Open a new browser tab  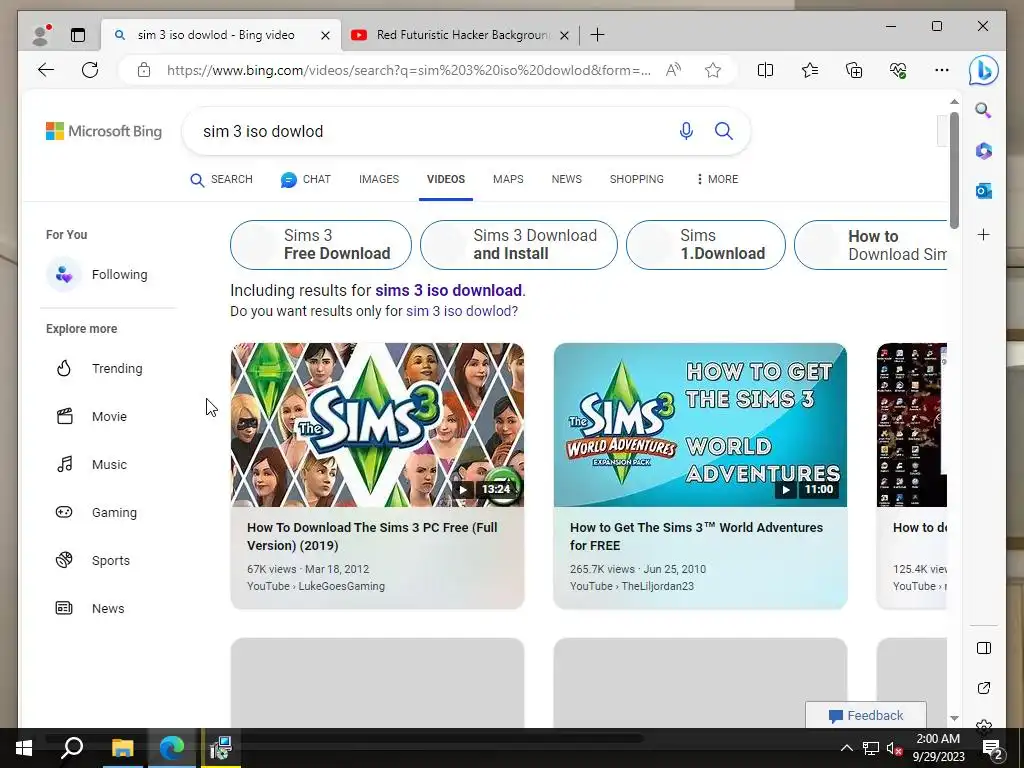pos(597,35)
